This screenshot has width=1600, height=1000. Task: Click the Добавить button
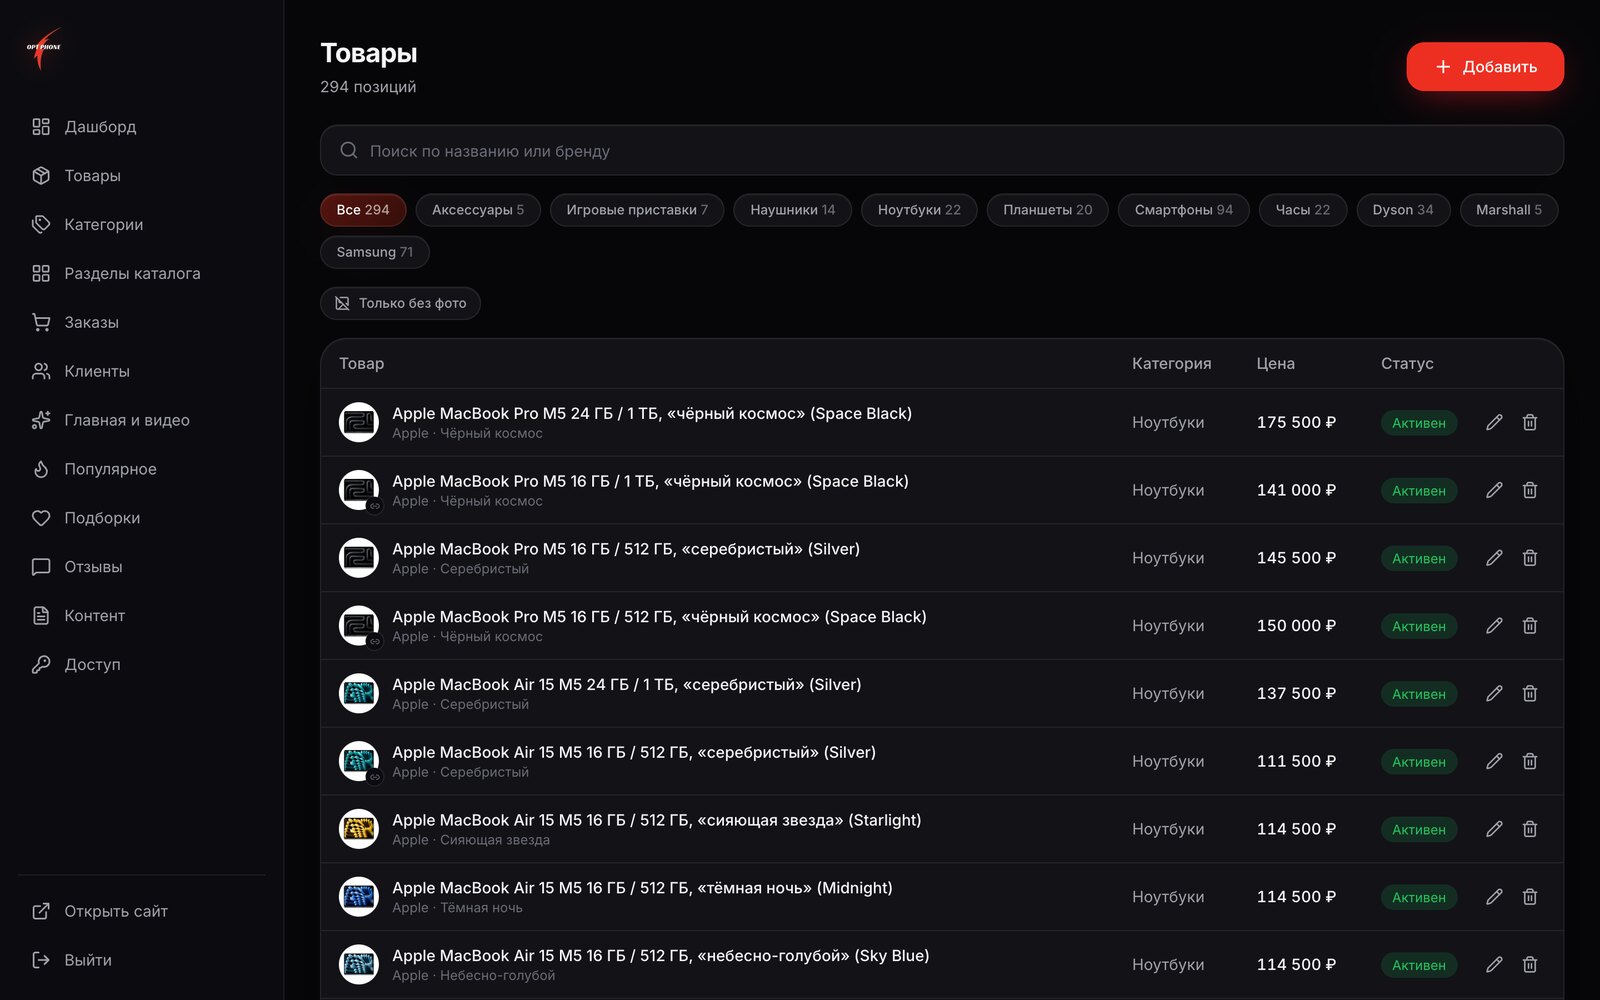[x=1485, y=67]
